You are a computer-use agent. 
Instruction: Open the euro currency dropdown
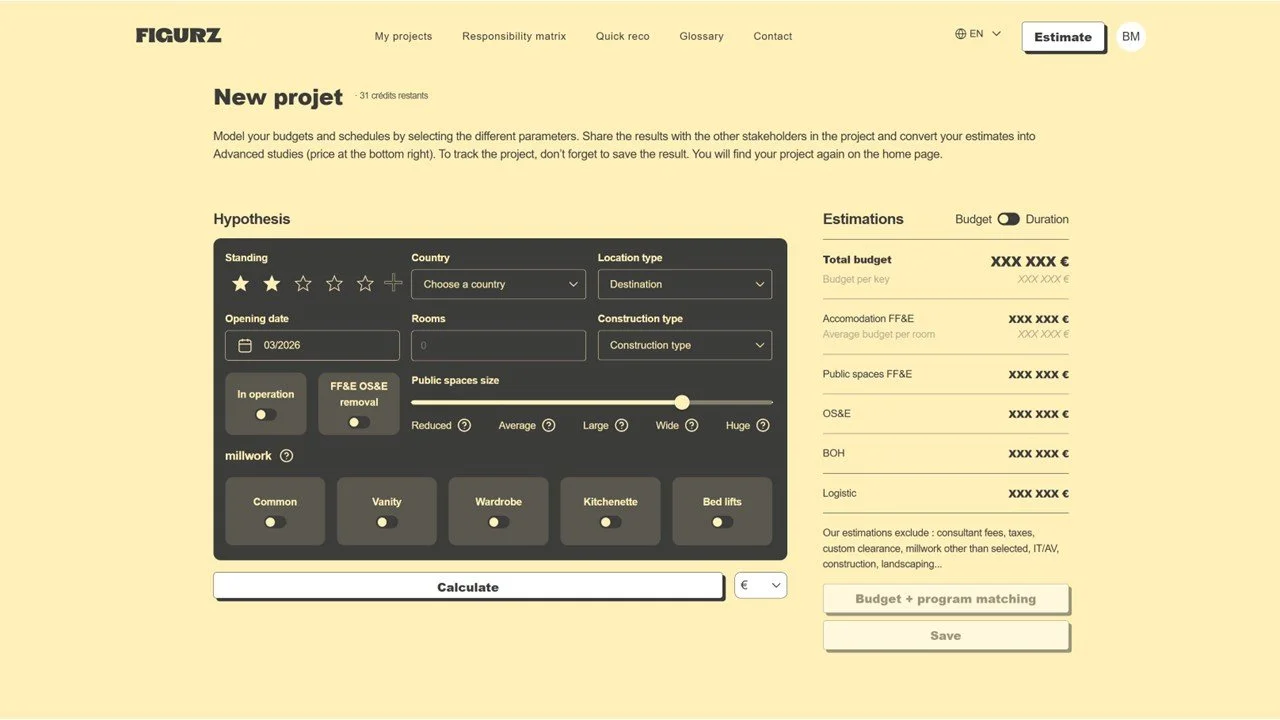[761, 585]
